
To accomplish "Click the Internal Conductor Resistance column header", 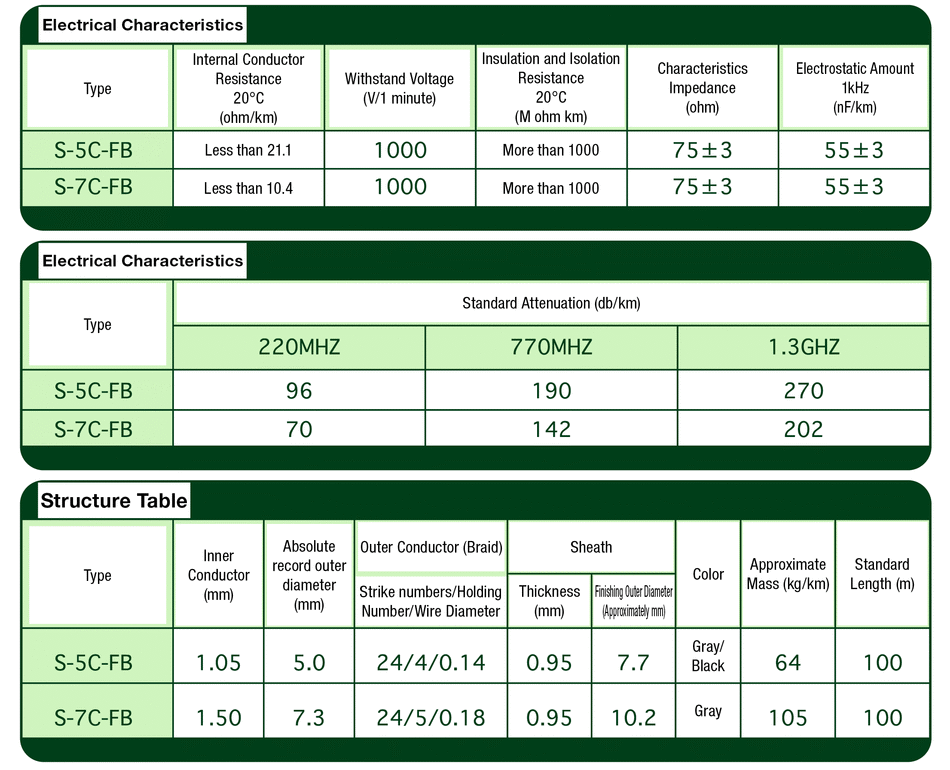I will click(248, 87).
